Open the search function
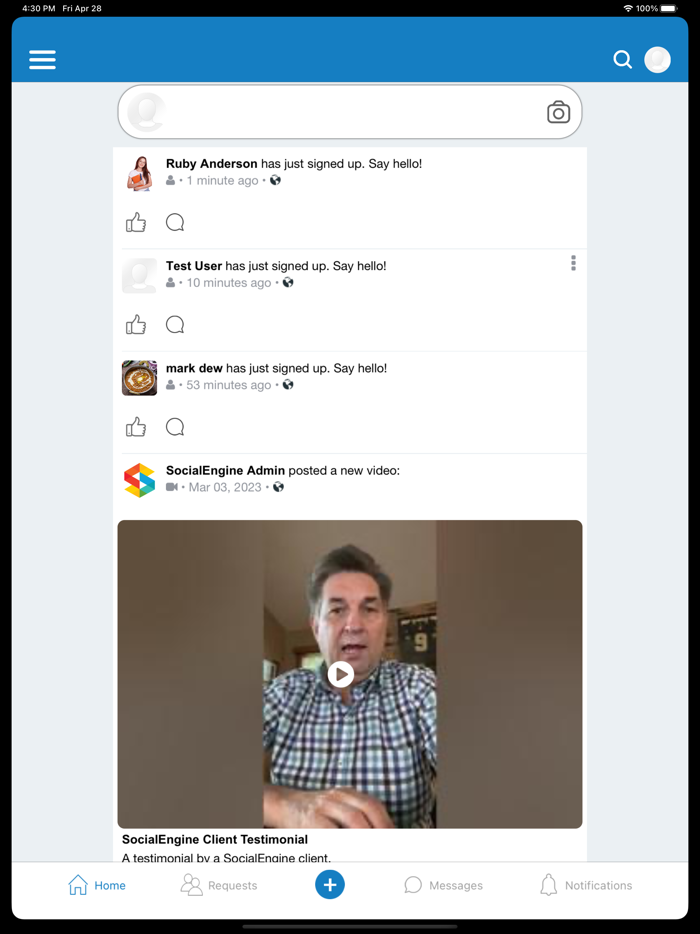Screen dimensions: 700x934 tap(622, 59)
